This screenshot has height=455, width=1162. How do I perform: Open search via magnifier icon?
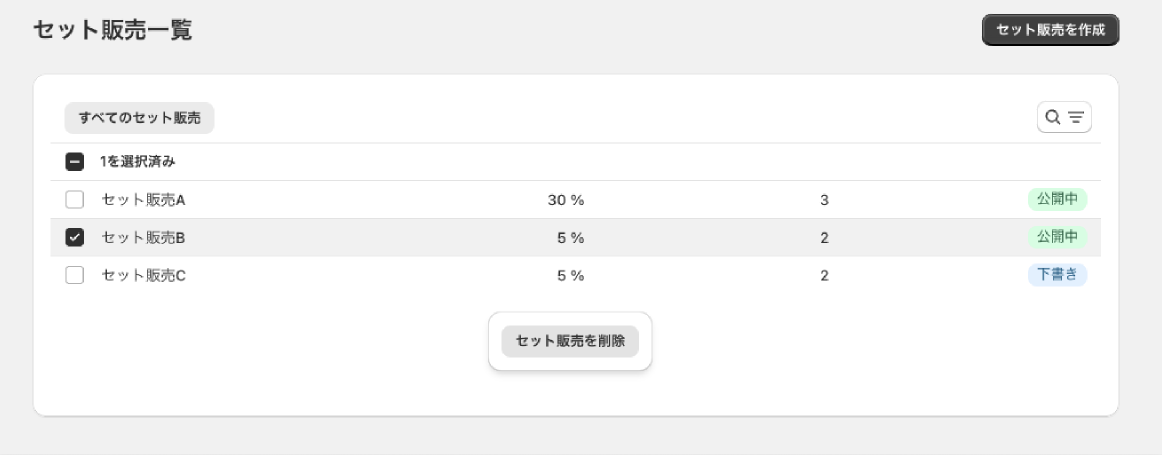1052,117
